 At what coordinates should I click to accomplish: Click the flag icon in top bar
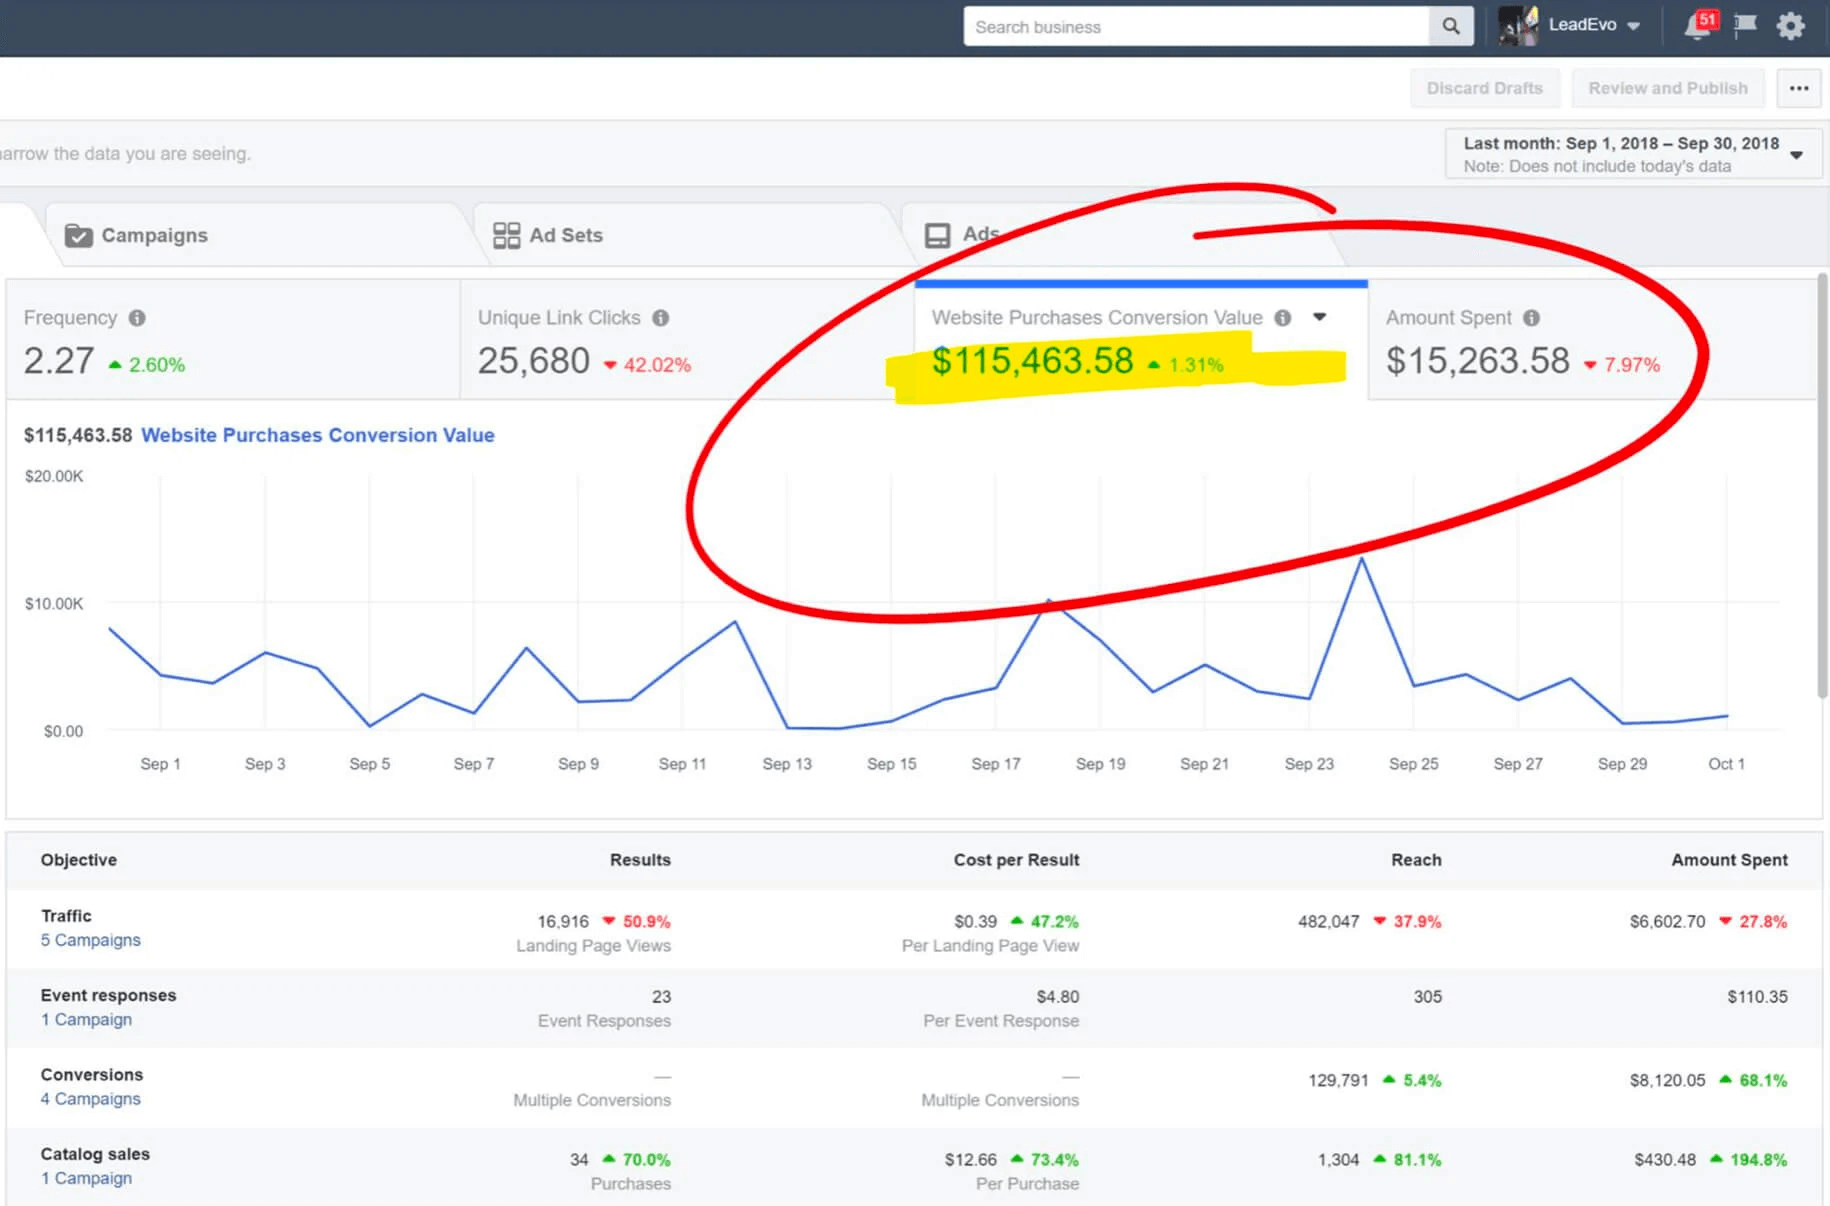tap(1745, 26)
